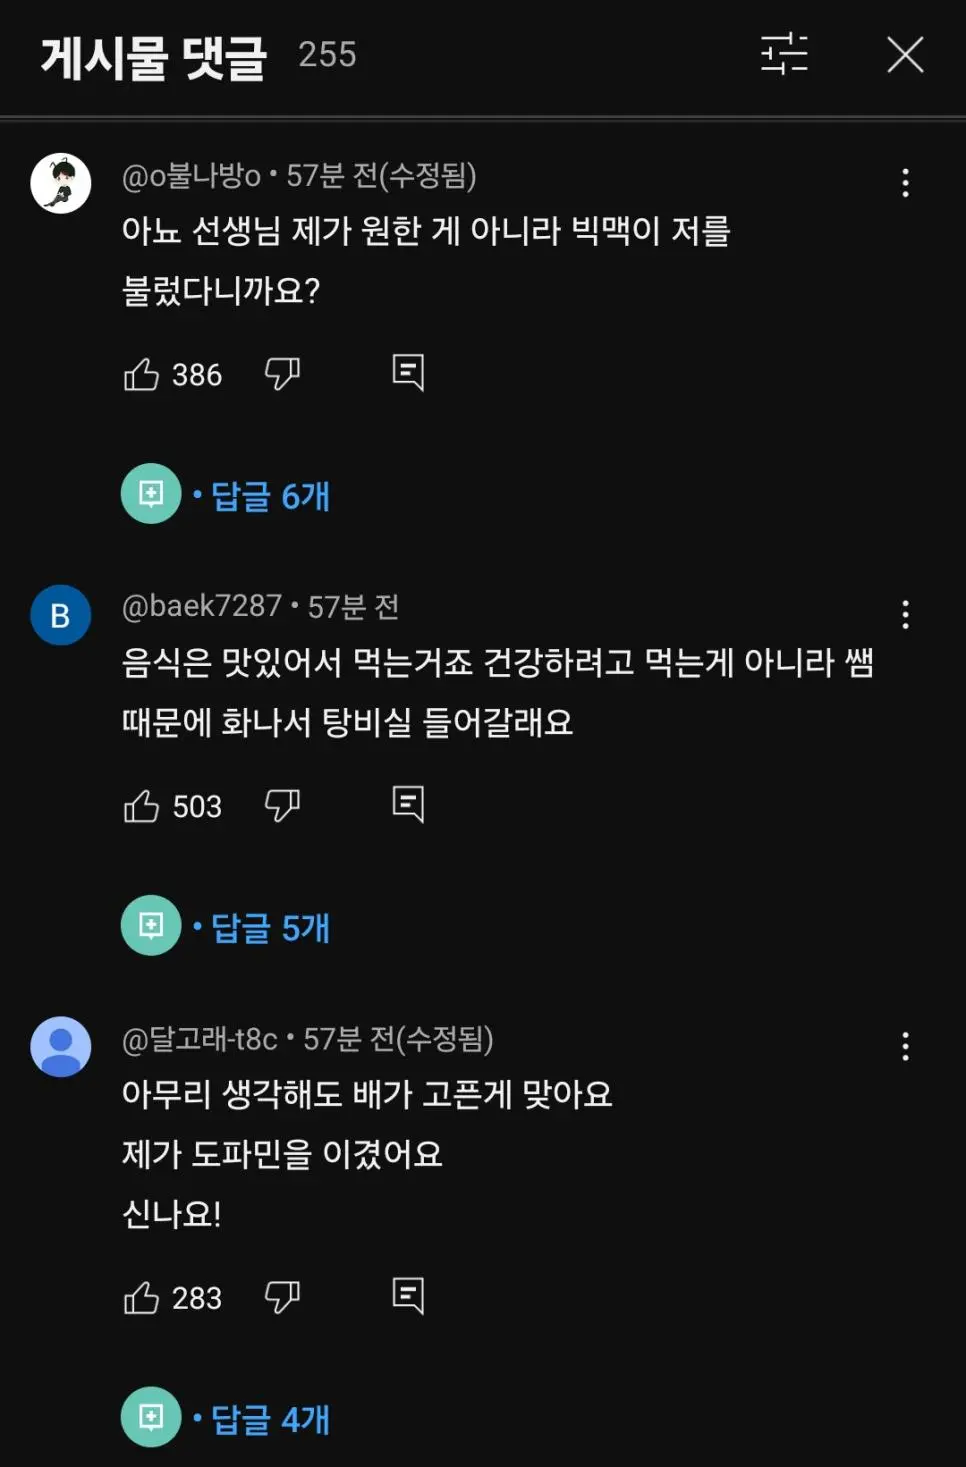This screenshot has width=966, height=1467.
Task: Like the comment by @baek7287
Action: point(141,806)
